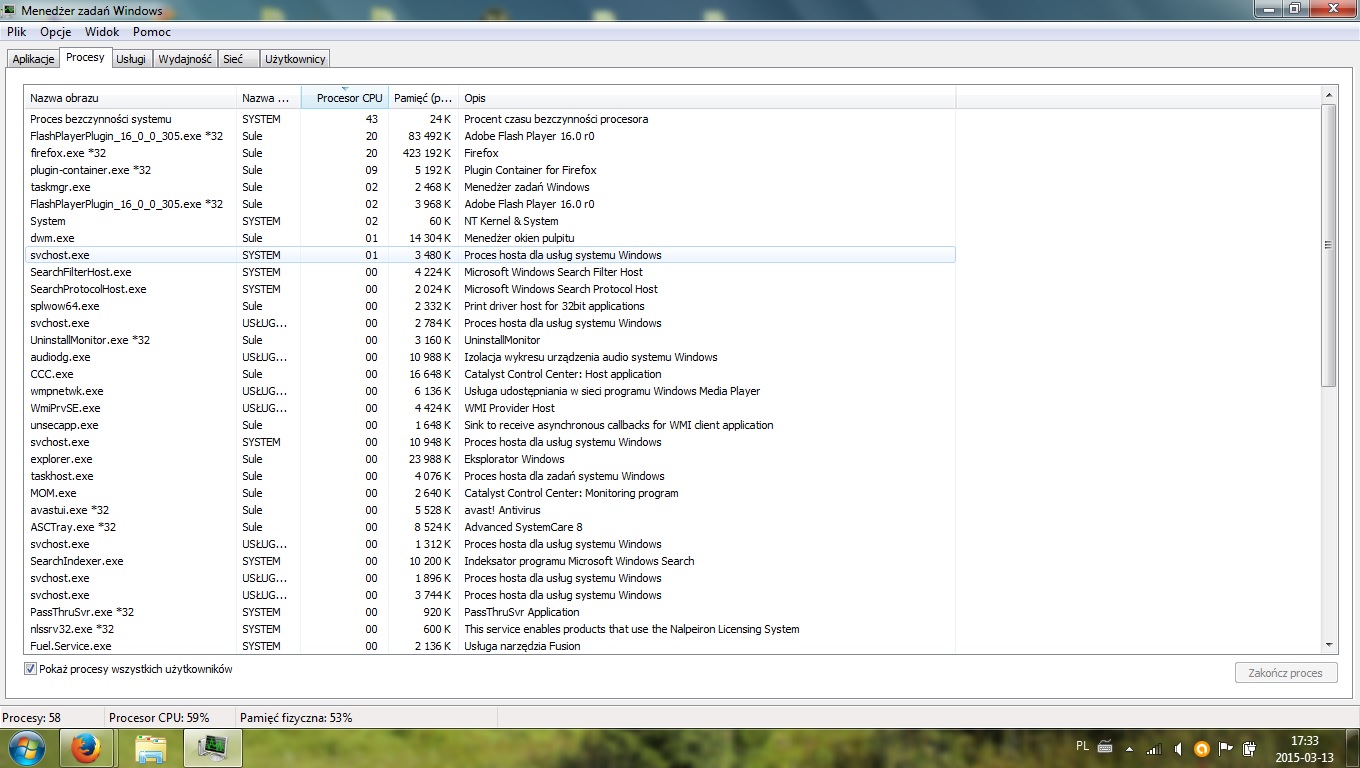
Task: Select ASCTray.exe *32 process
Action: [x=490, y=527]
